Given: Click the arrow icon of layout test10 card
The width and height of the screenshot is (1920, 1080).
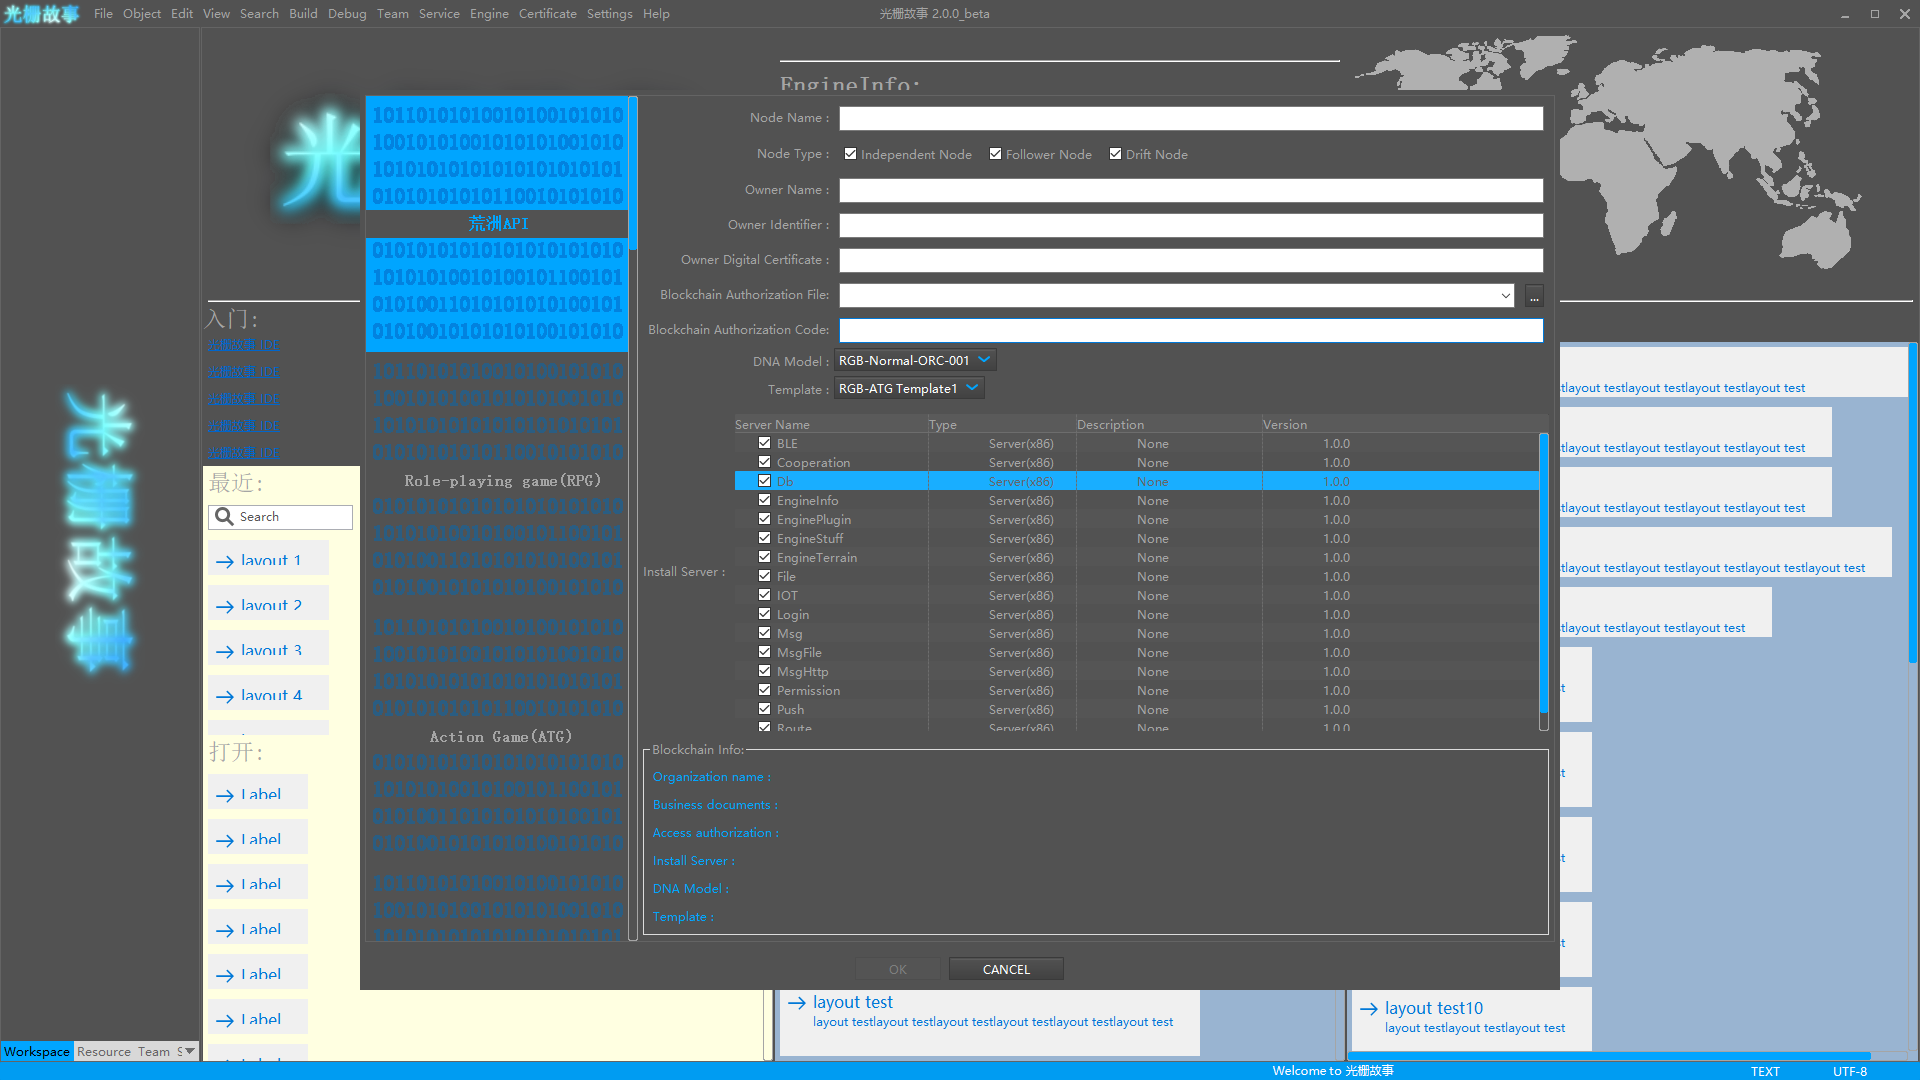Looking at the screenshot, I should tap(1369, 1009).
